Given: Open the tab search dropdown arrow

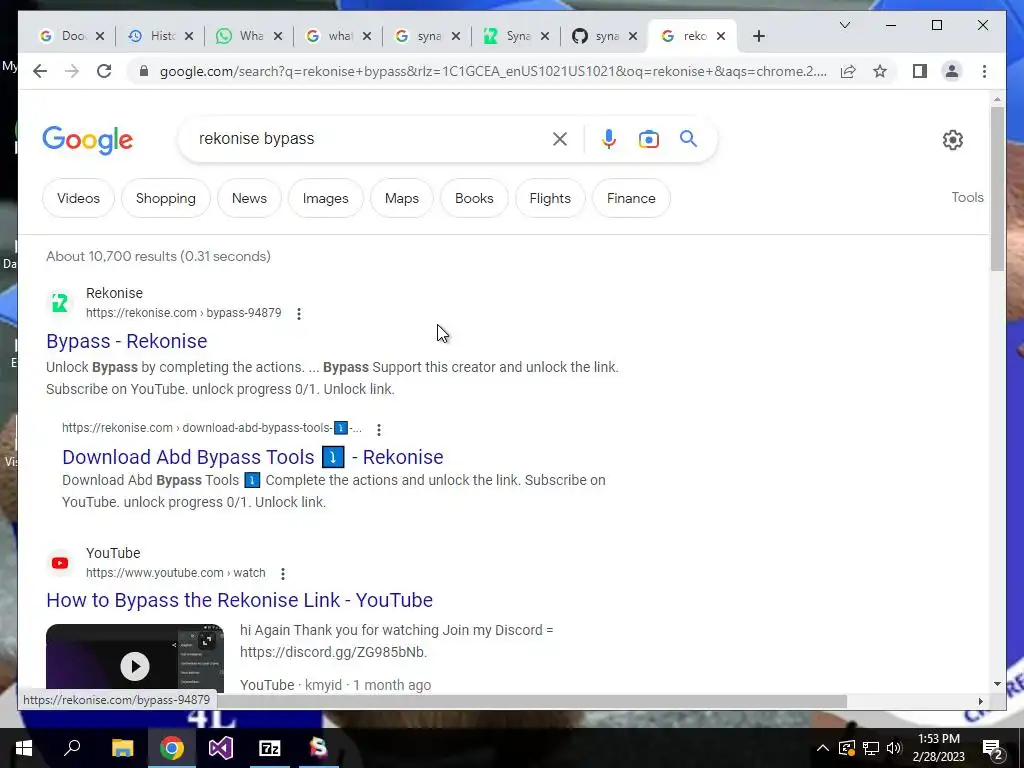Looking at the screenshot, I should coord(844,25).
